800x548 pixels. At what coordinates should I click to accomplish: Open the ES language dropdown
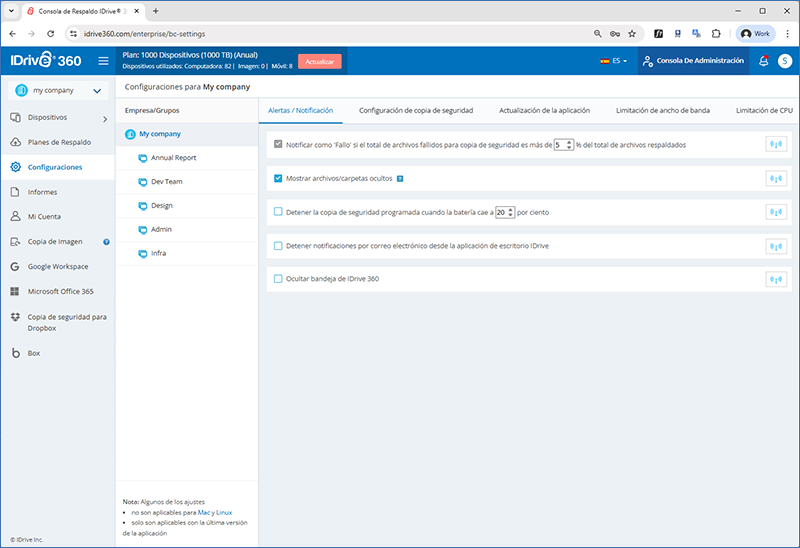[614, 61]
